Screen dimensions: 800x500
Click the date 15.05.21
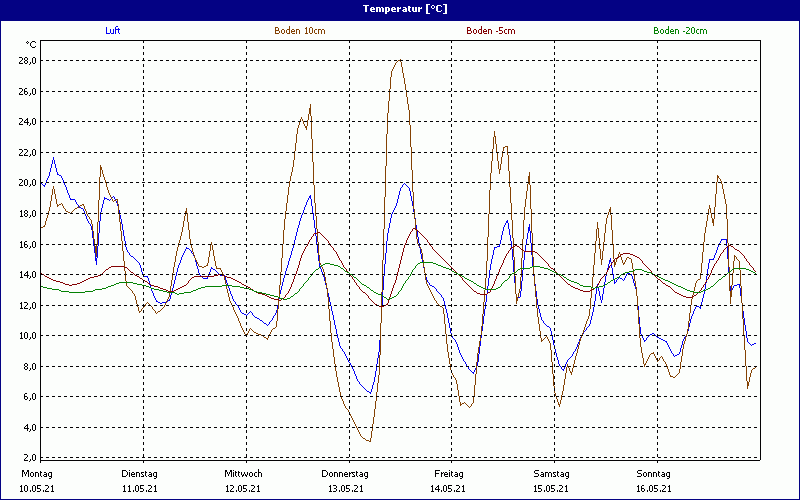click(x=551, y=489)
